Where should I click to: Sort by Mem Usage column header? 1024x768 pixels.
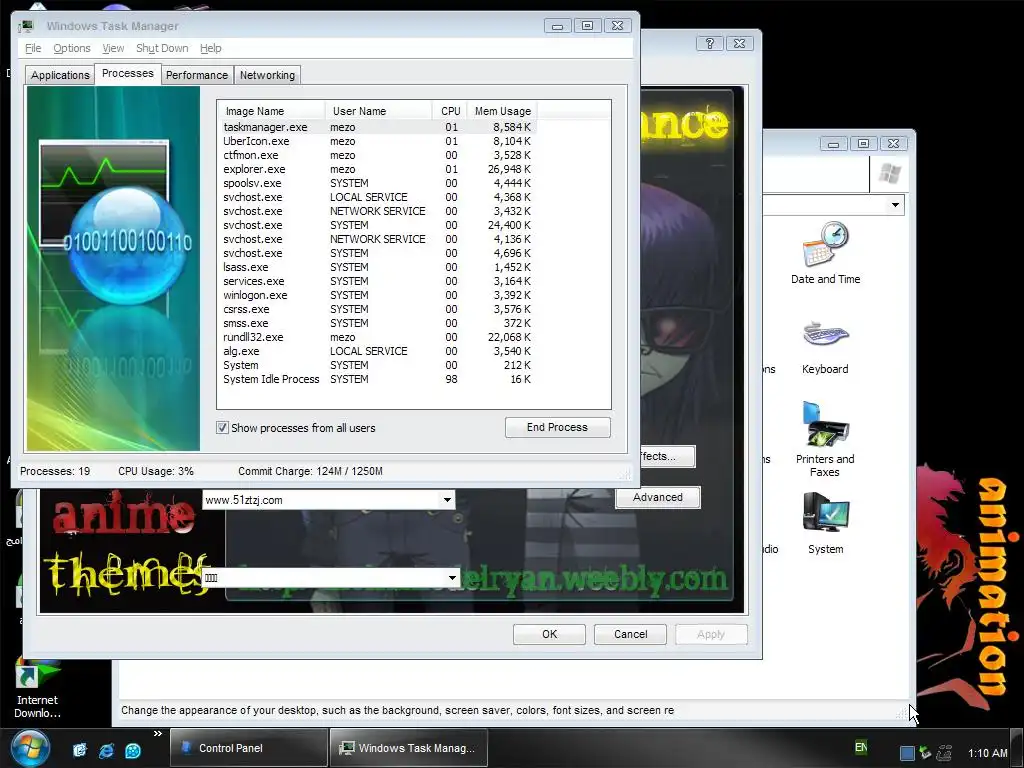tap(502, 111)
